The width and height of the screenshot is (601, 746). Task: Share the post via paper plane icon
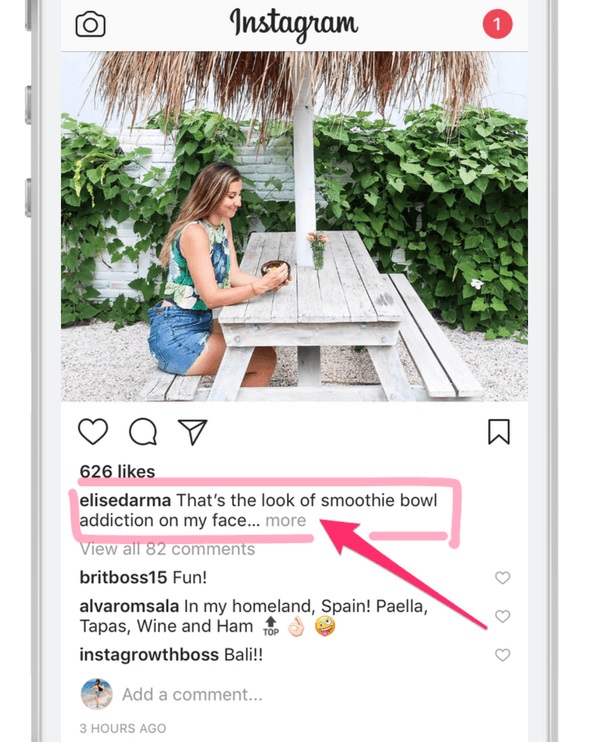click(193, 432)
